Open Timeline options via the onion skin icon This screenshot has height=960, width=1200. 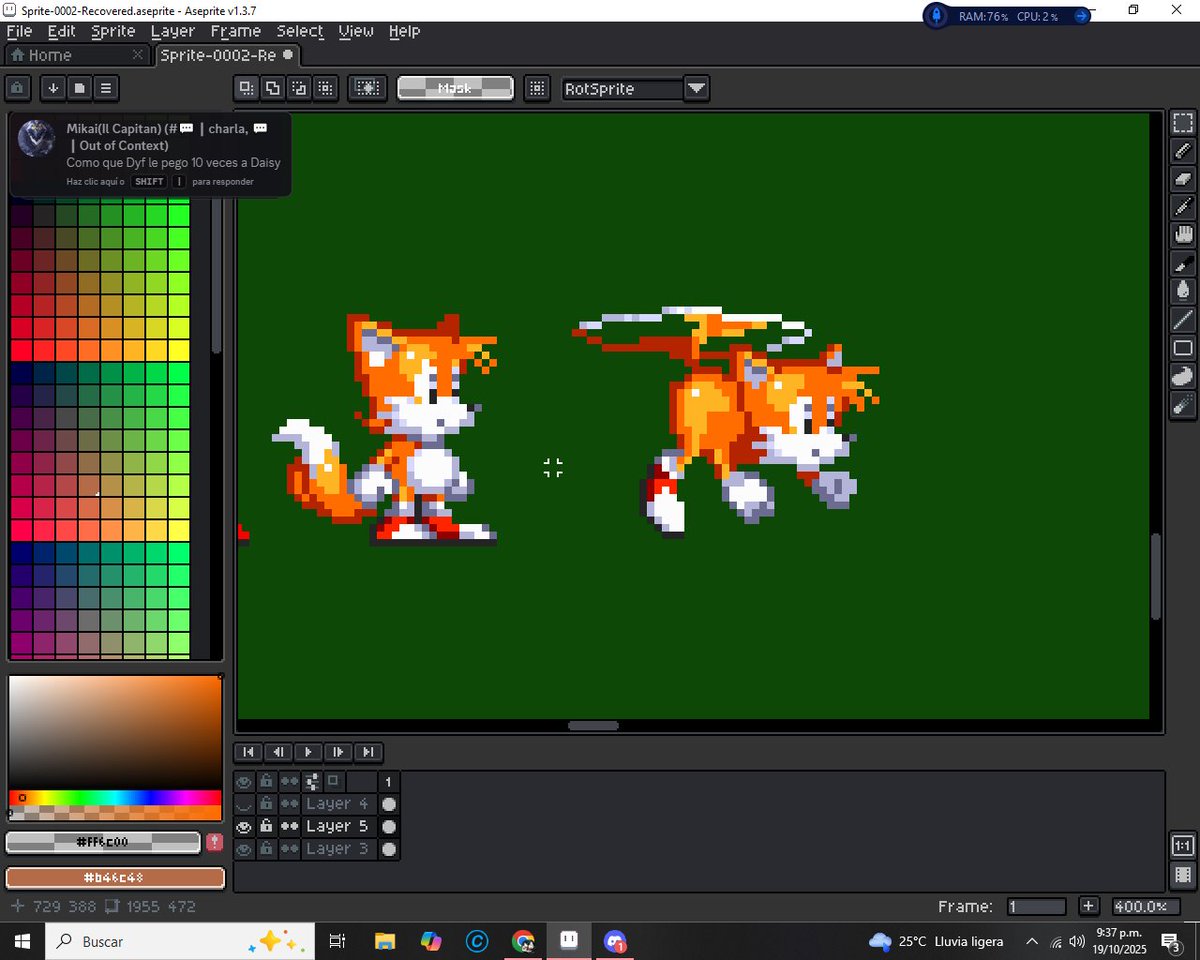click(x=289, y=781)
